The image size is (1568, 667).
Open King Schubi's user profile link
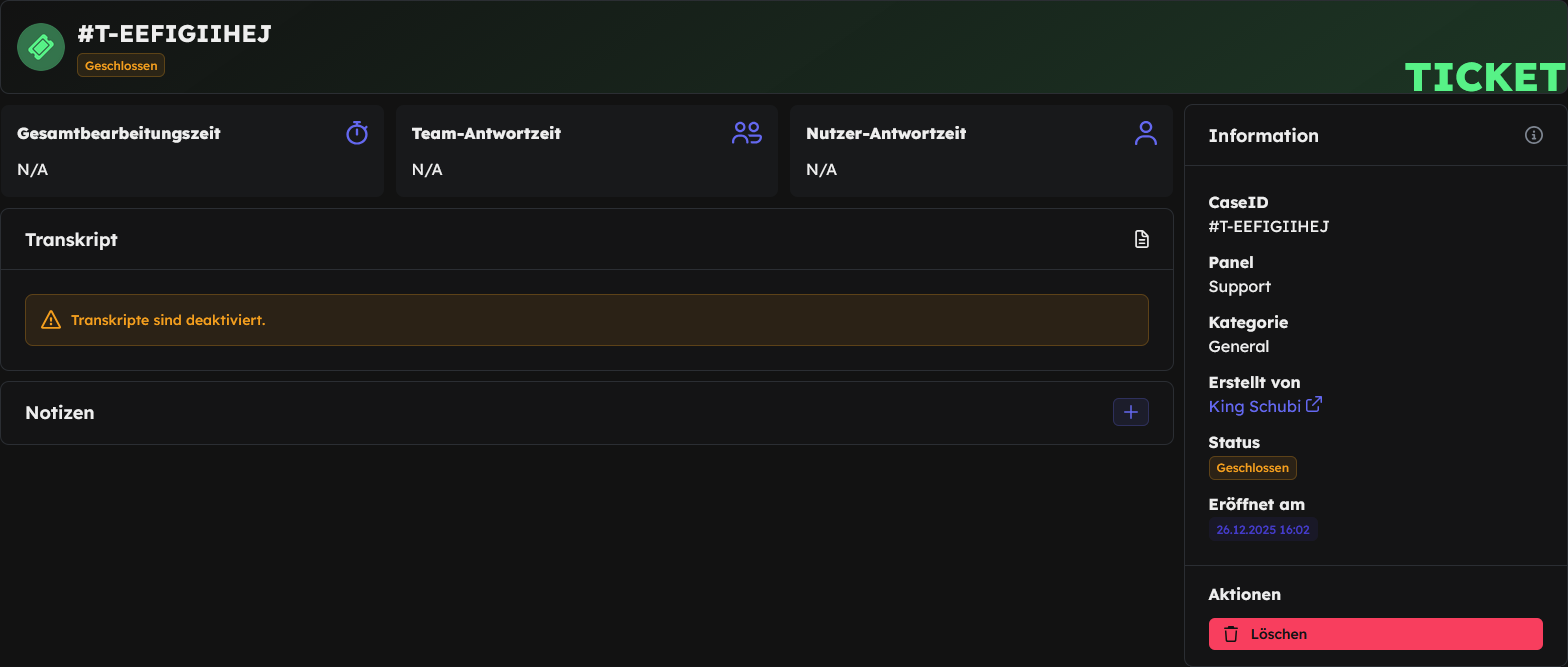[1254, 406]
